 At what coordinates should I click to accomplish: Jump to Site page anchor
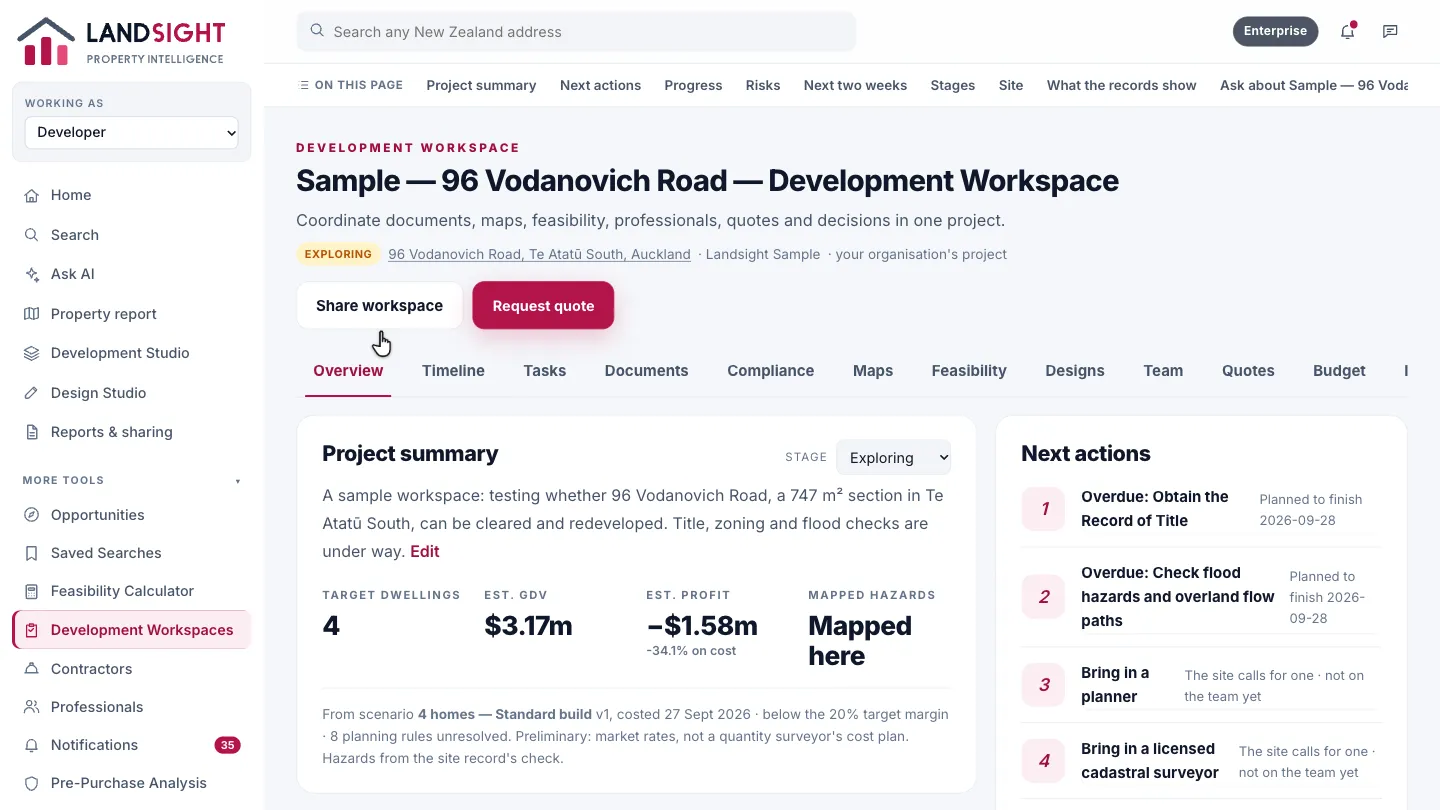pos(1011,85)
